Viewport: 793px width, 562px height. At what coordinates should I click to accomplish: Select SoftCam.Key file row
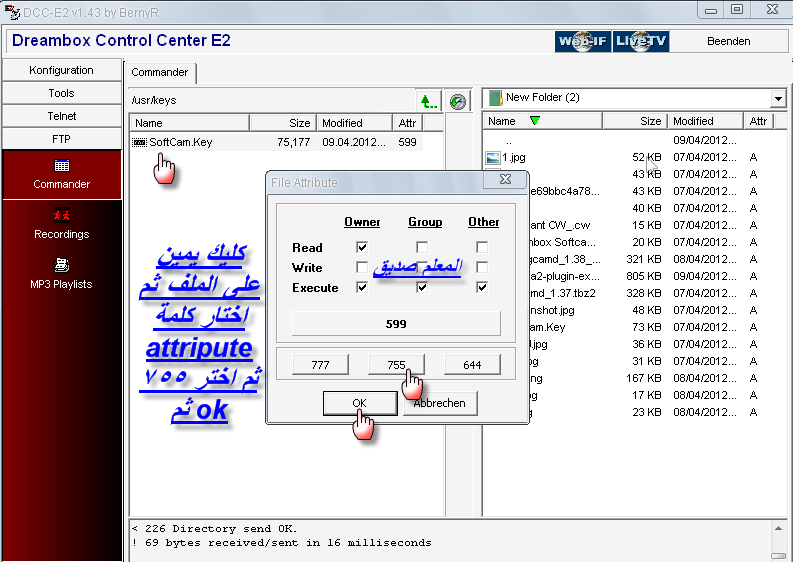tap(277, 142)
